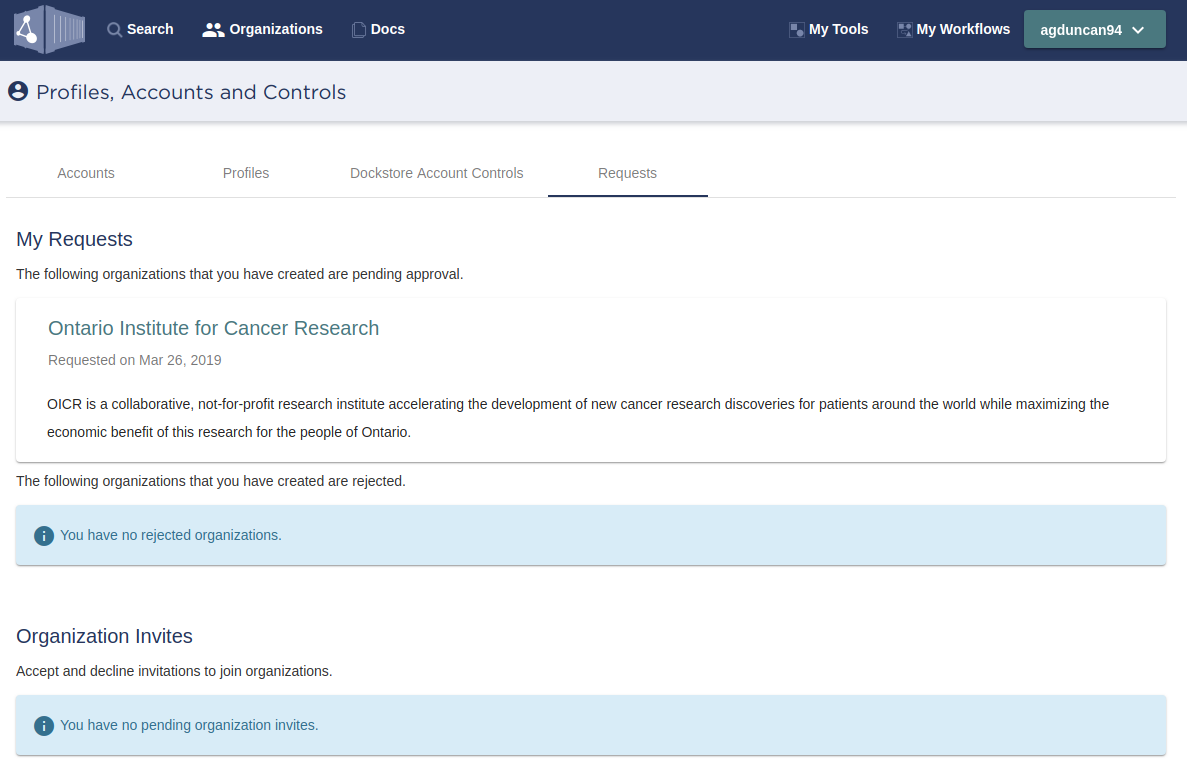Switch to the Accounts tab
This screenshot has height=770, width=1187.
(86, 173)
